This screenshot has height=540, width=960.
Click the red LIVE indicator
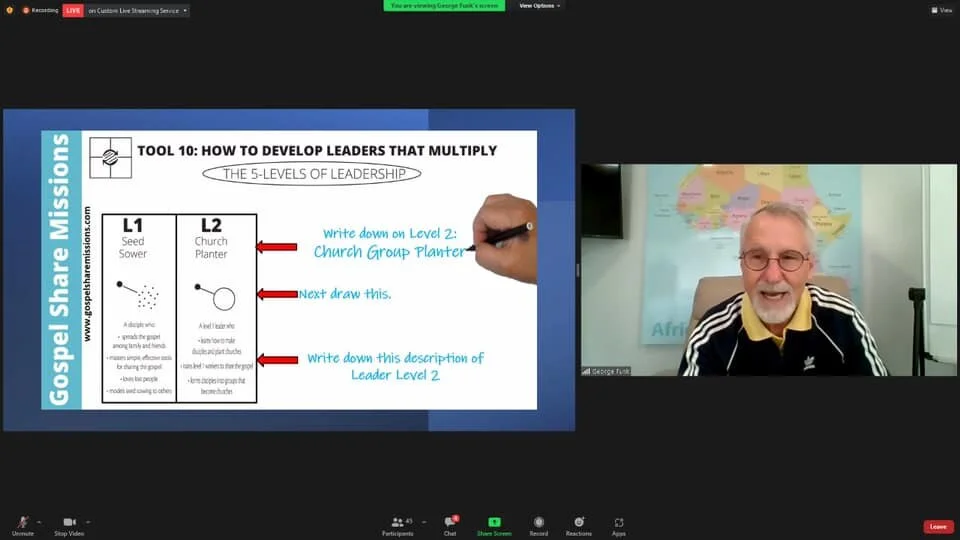[x=73, y=10]
